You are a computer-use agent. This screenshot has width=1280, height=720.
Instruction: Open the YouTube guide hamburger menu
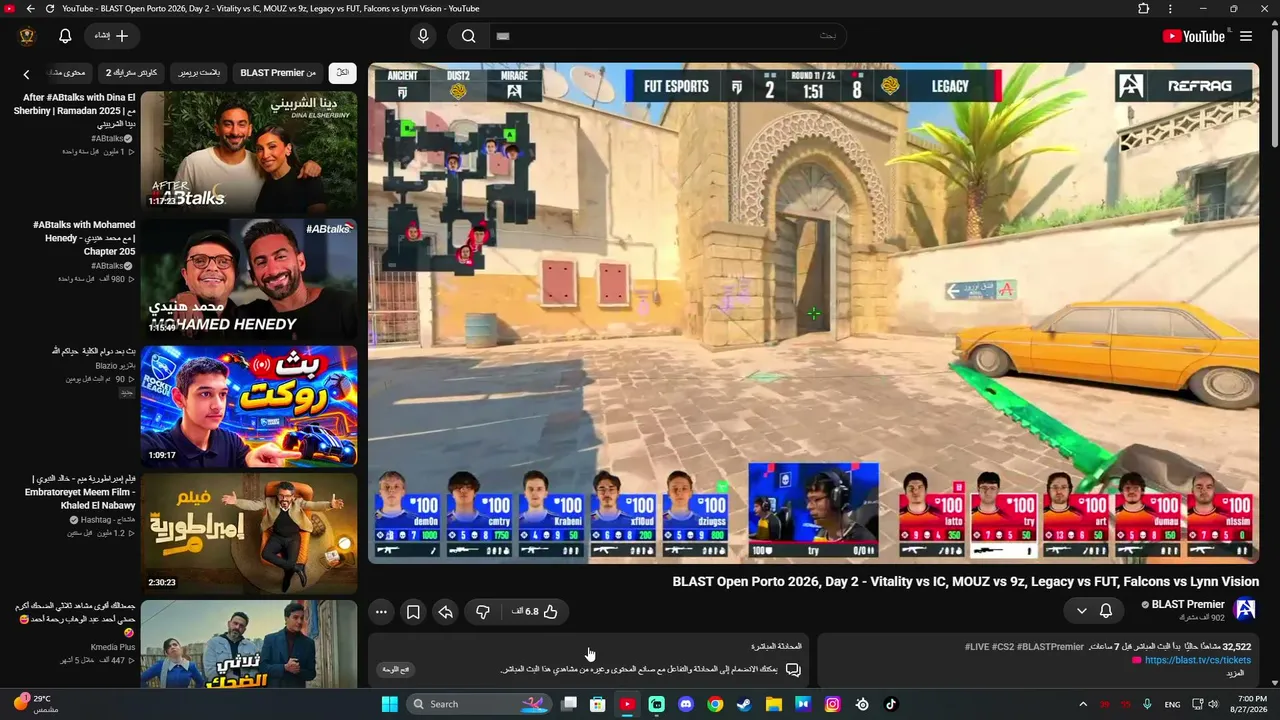tap(1246, 36)
